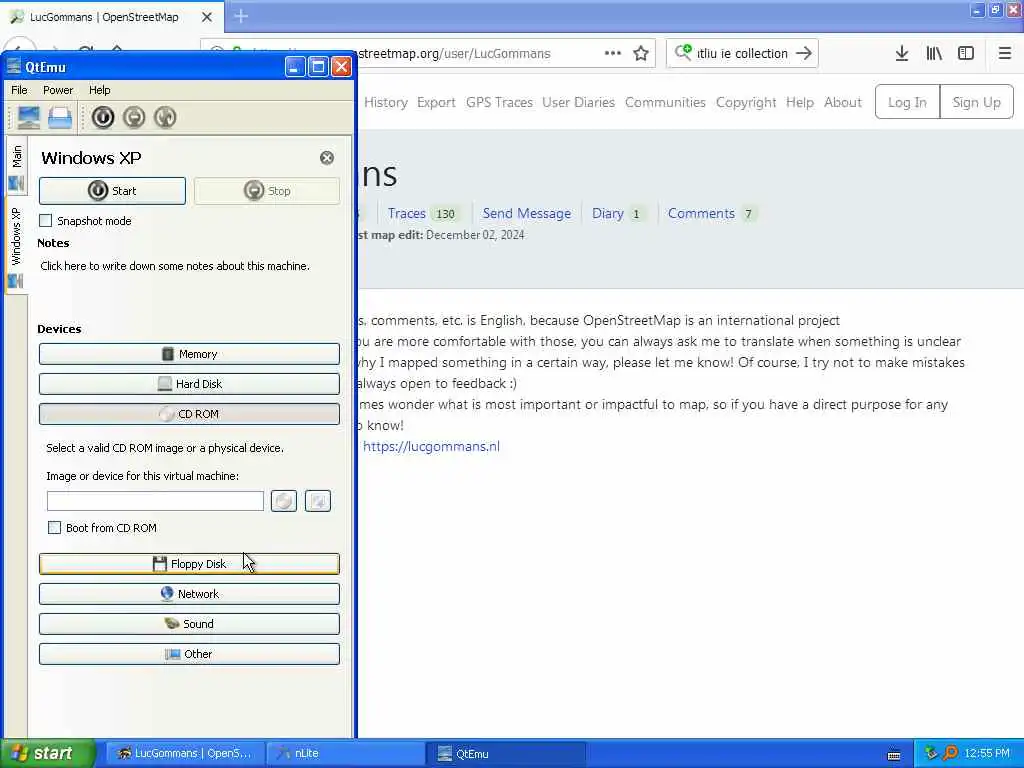The image size is (1024, 768).
Task: Close the Windows XP machine tab with the x icon
Action: 327,157
